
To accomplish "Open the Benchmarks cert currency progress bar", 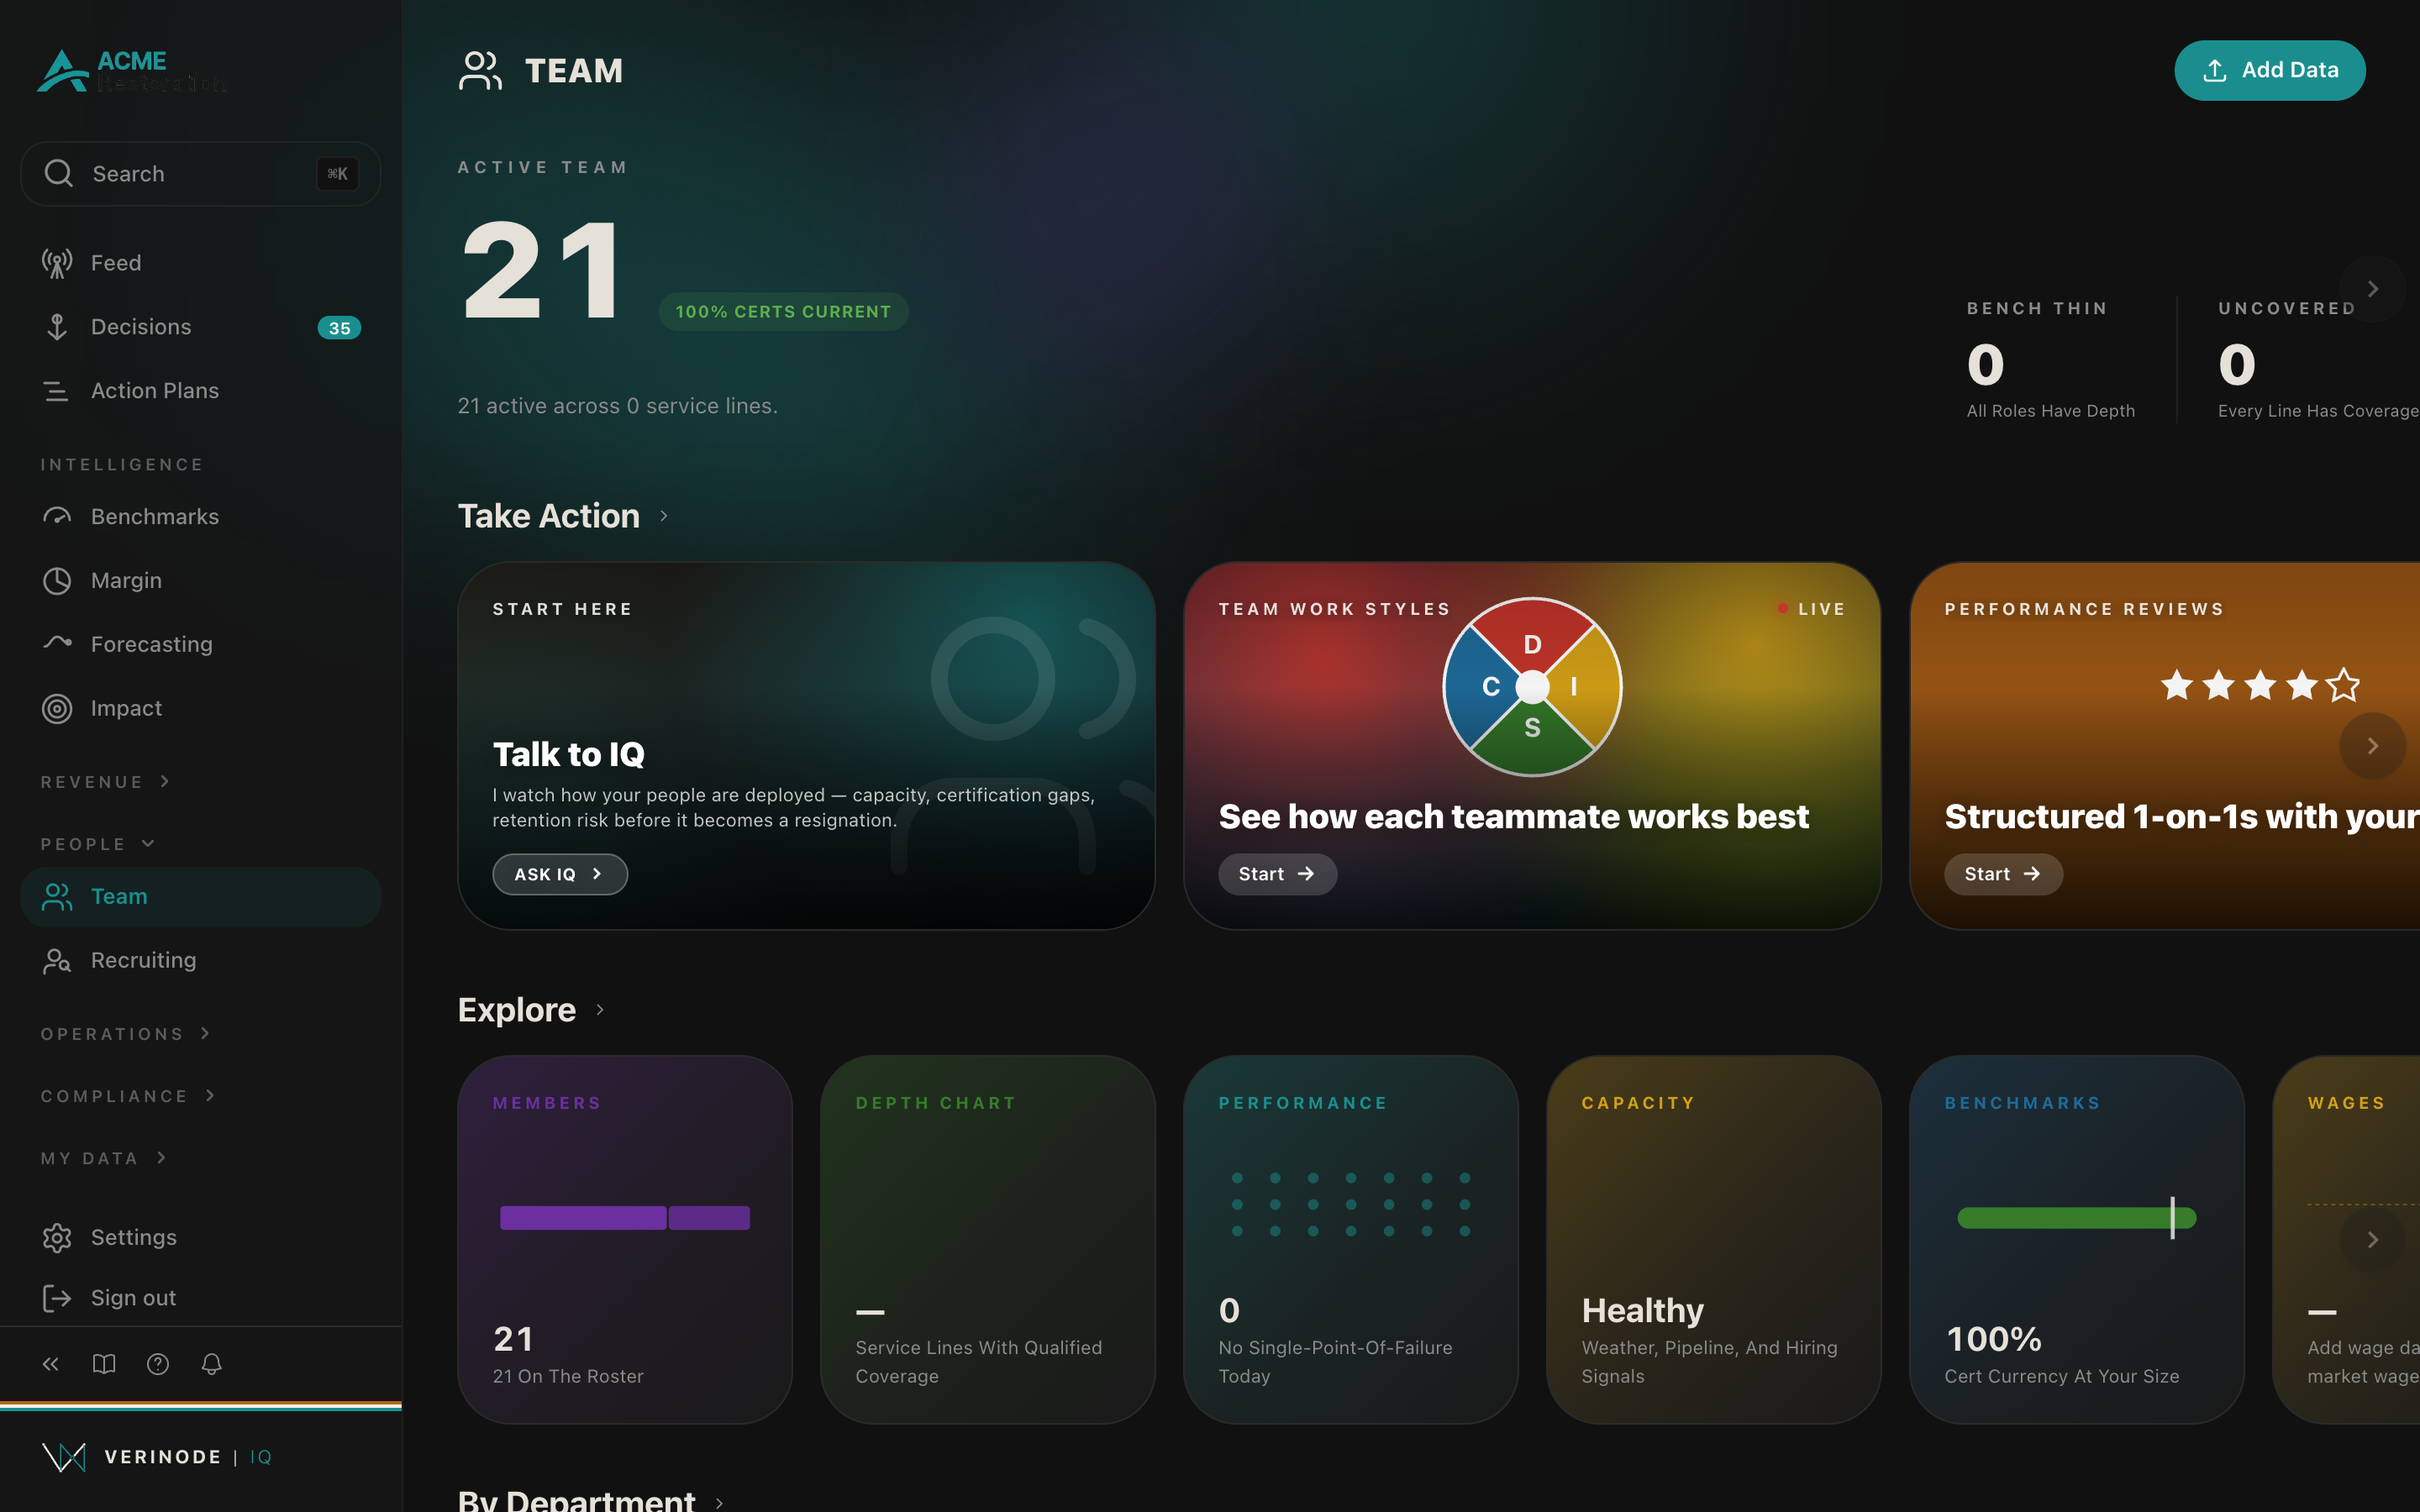I will pos(2076,1218).
